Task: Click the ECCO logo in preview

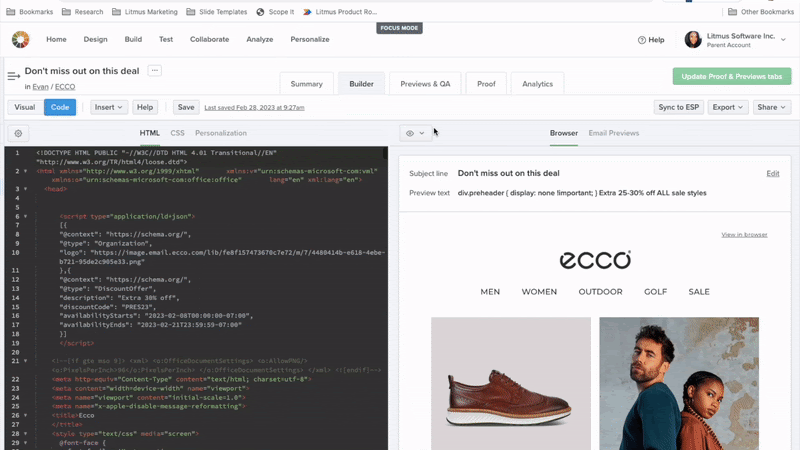Action: coord(595,260)
